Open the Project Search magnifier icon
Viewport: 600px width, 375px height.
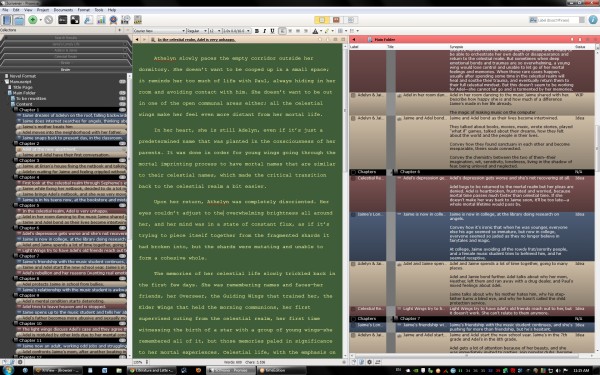pos(88,20)
